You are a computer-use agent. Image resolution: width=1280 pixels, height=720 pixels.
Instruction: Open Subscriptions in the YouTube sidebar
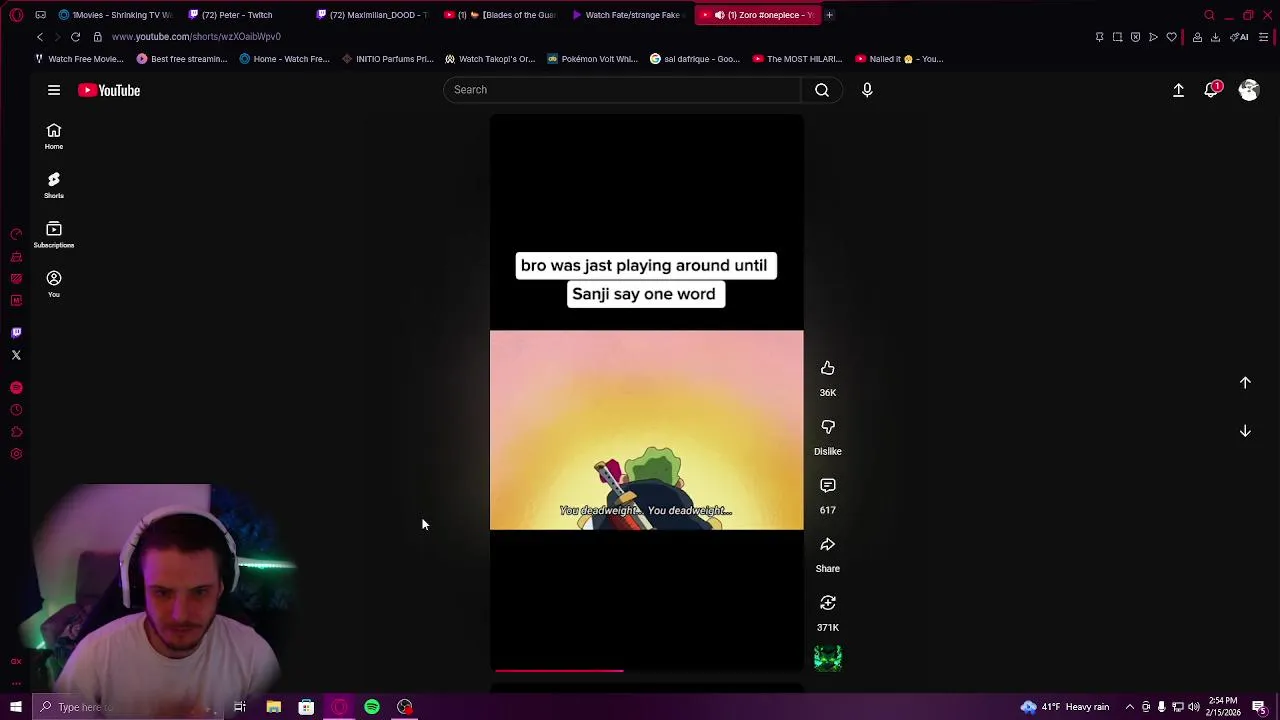click(54, 235)
